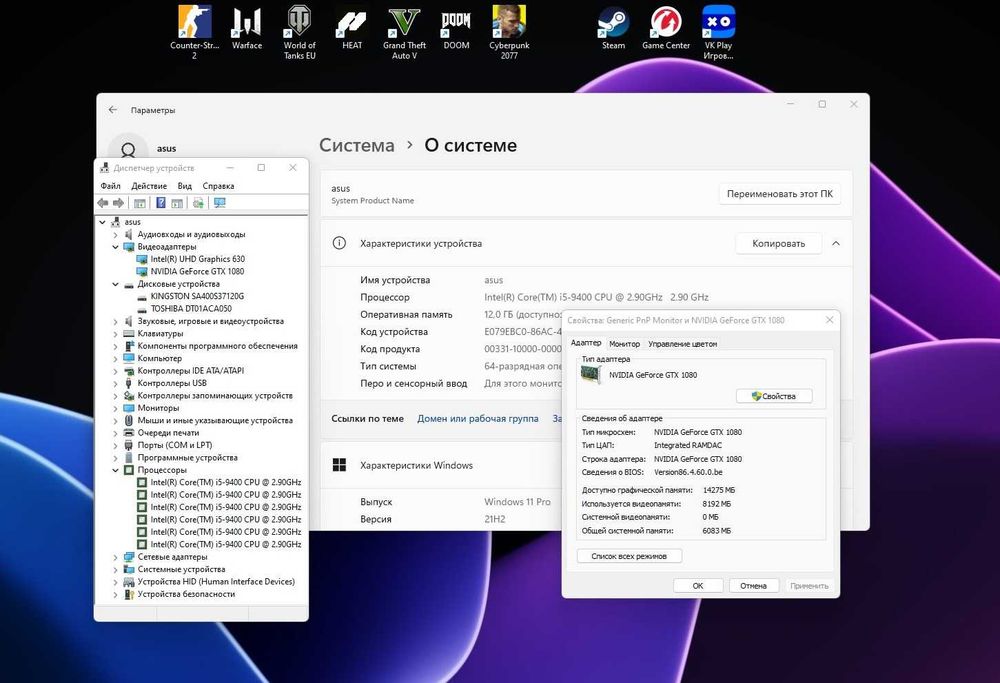Click the back arrow in the Параметры window

pyautogui.click(x=113, y=110)
